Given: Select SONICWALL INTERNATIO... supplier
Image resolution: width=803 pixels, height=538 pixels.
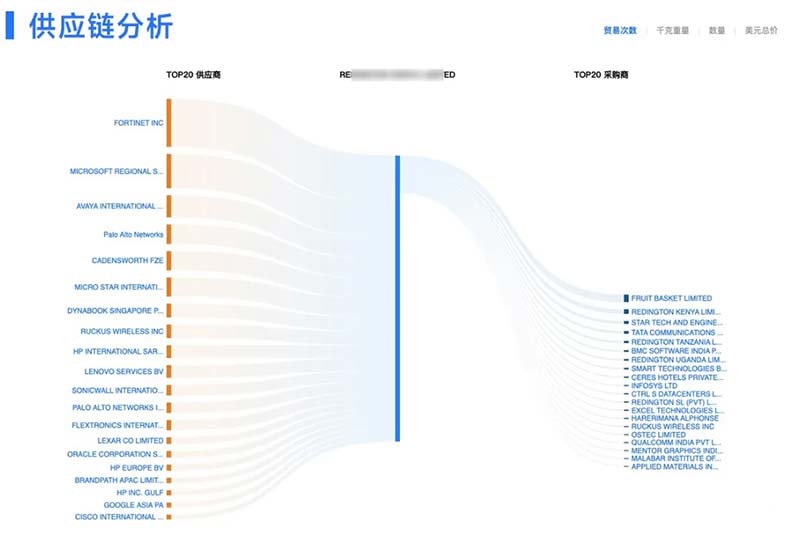Looking at the screenshot, I should (118, 391).
